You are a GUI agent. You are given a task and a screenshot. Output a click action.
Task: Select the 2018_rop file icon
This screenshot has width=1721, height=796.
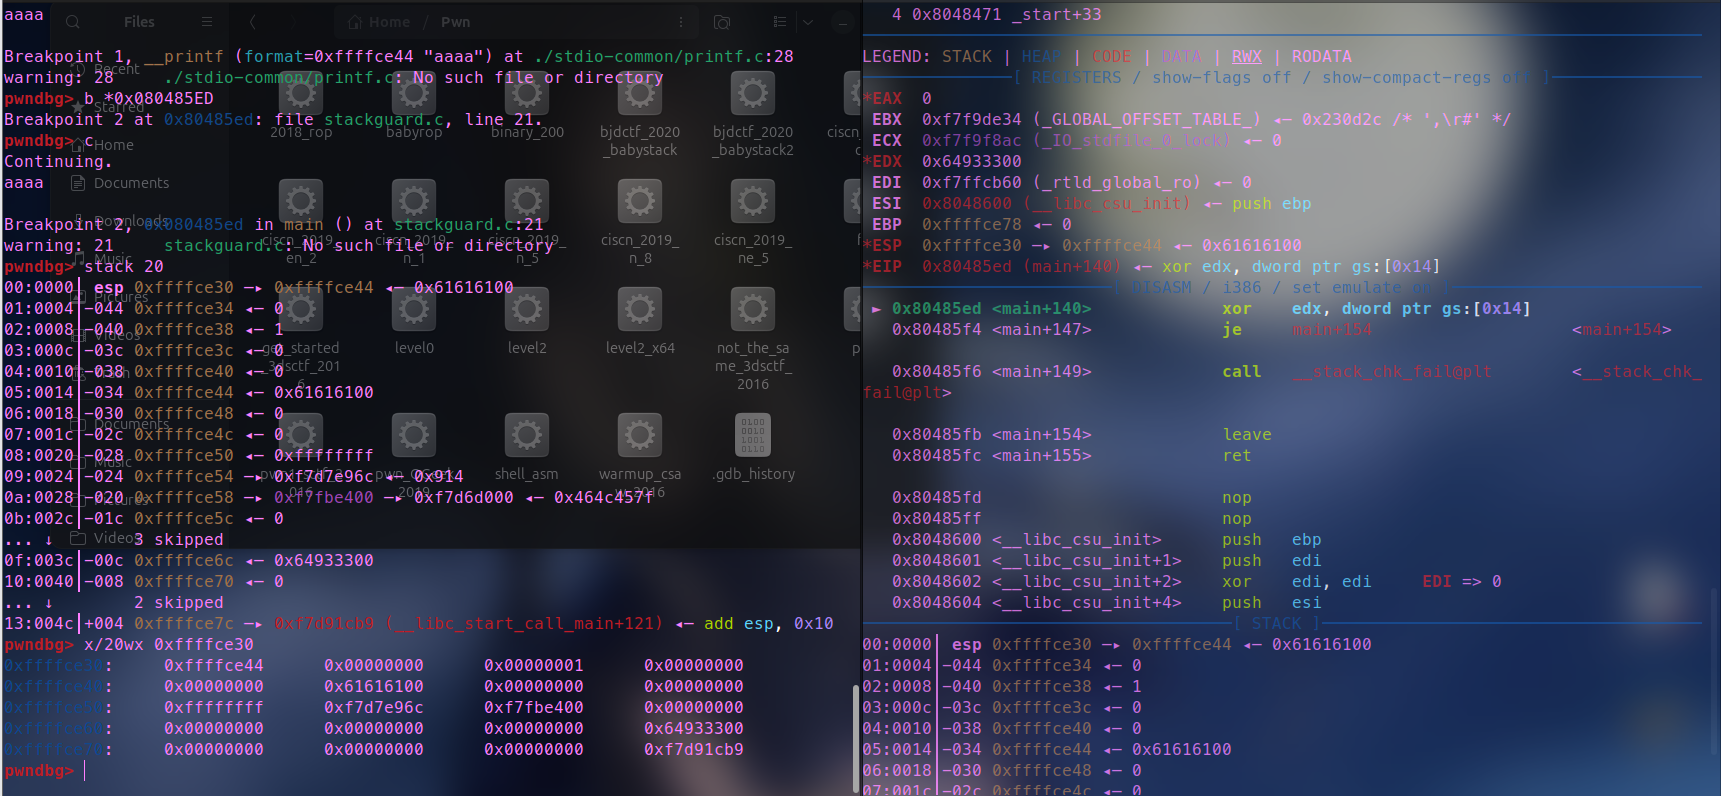pyautogui.click(x=301, y=94)
